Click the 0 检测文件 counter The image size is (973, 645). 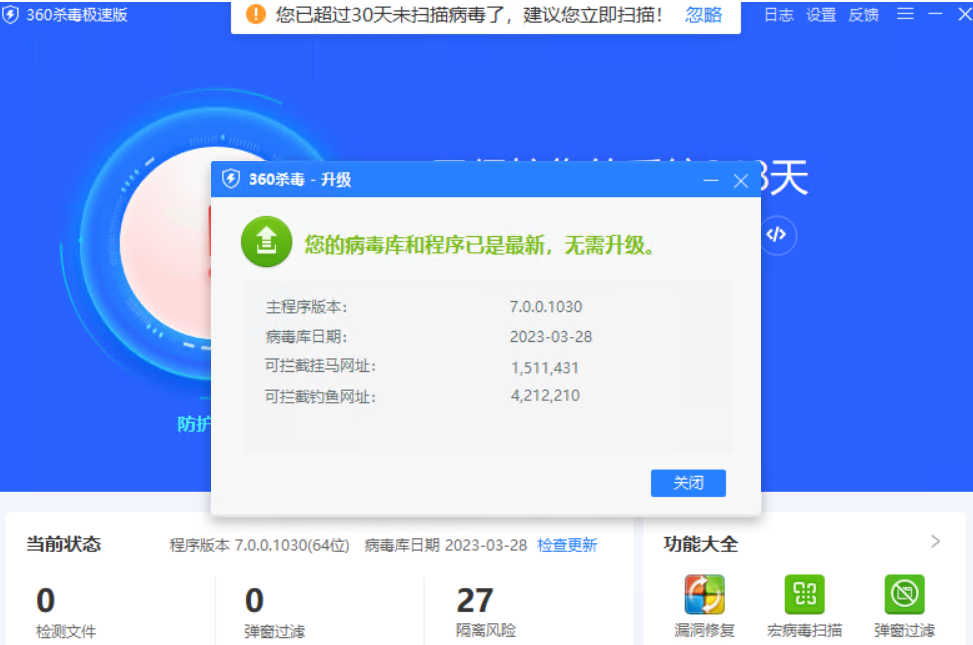click(x=66, y=611)
